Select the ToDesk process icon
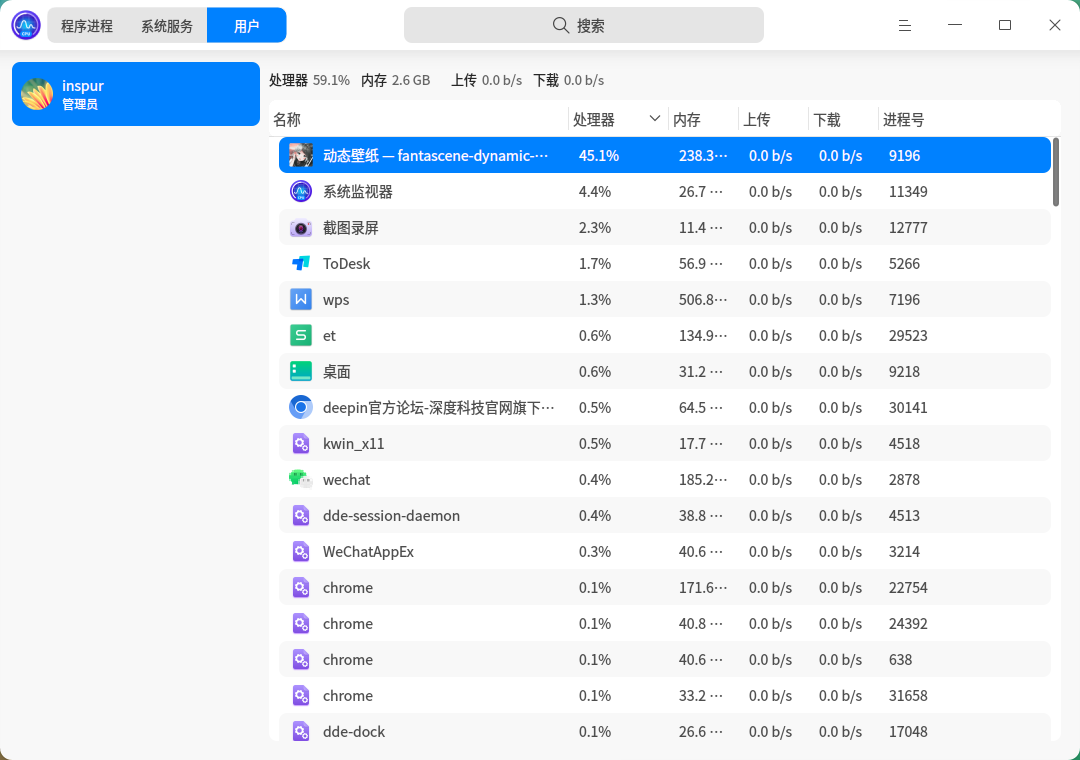The image size is (1080, 760). [x=301, y=263]
